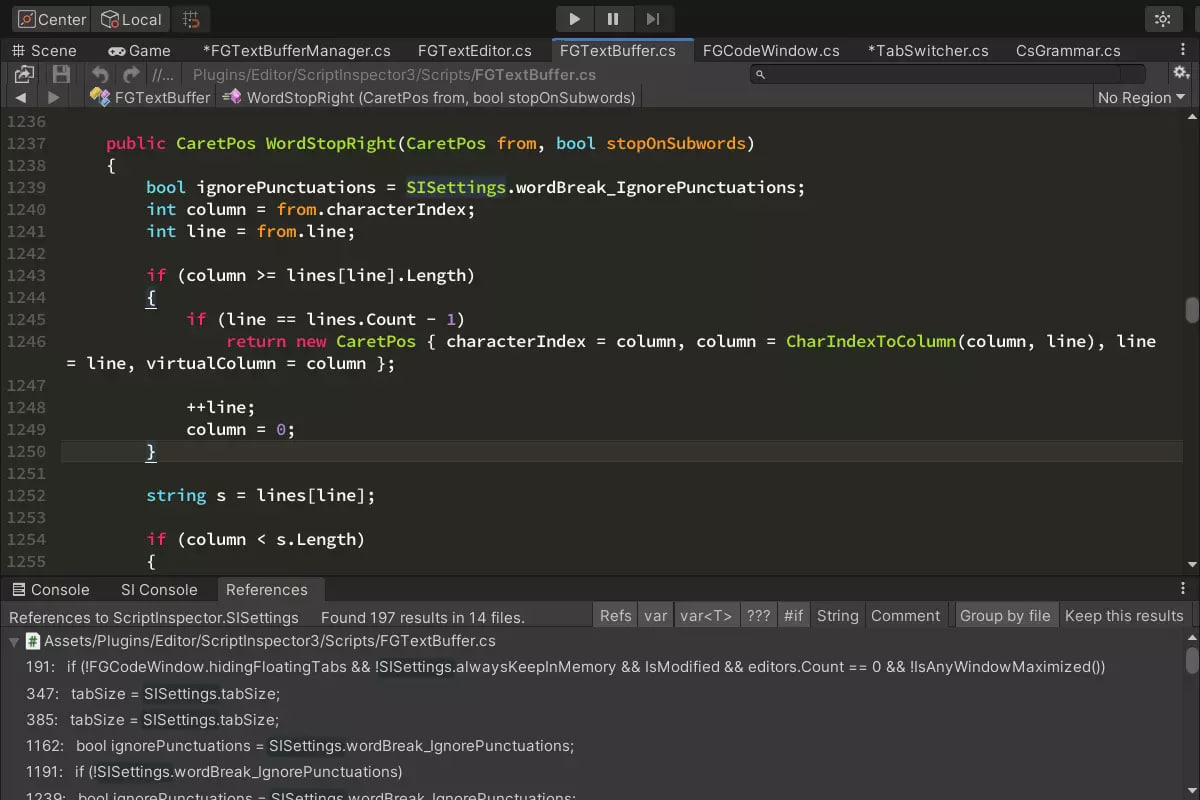Open the References panel options via three-dot icon
The image size is (1200, 800).
[1184, 589]
